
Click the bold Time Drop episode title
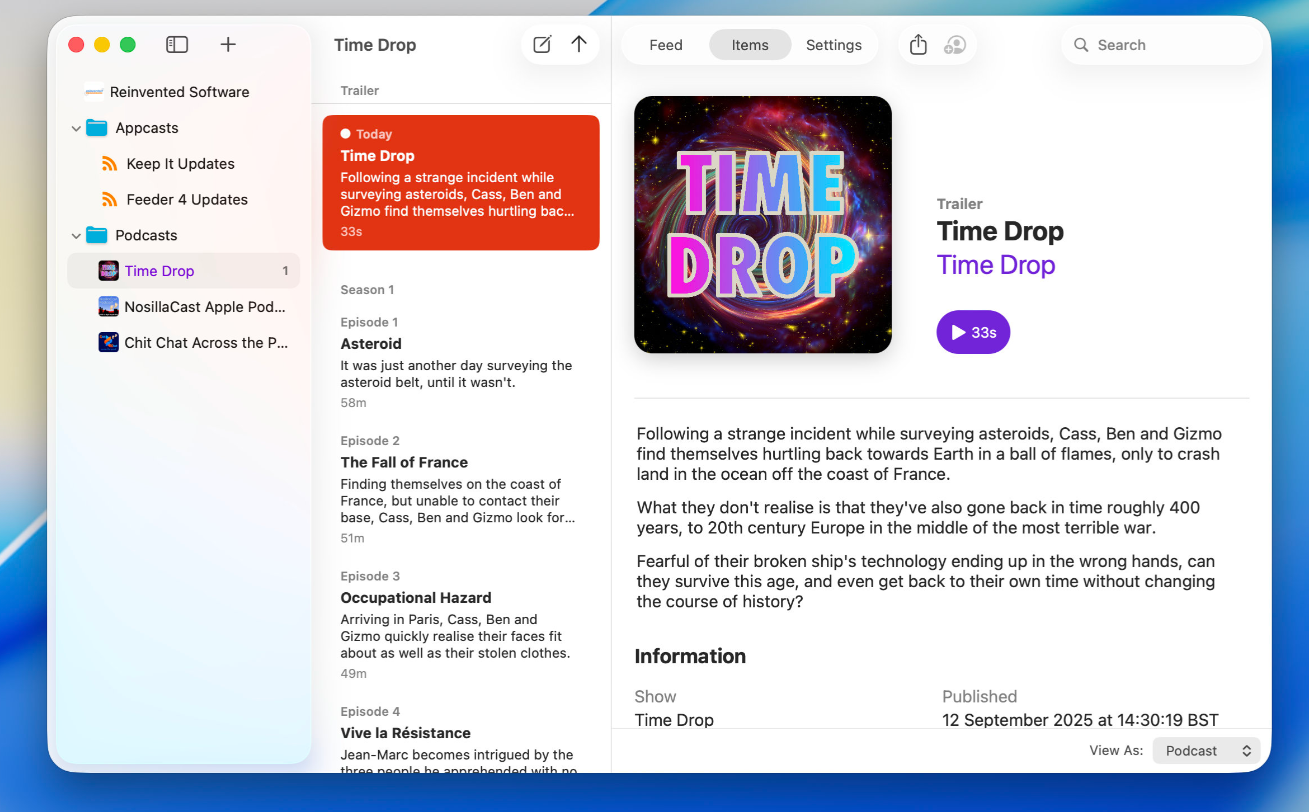pos(1000,232)
